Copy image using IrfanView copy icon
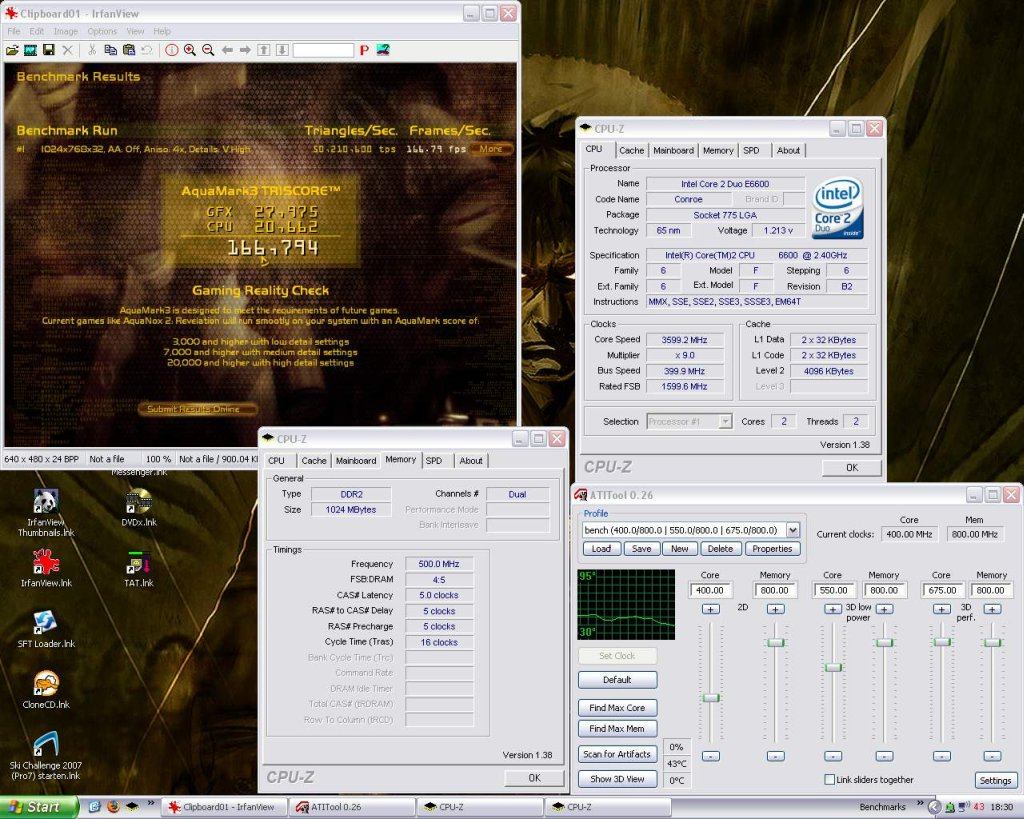This screenshot has height=819, width=1024. coord(110,50)
